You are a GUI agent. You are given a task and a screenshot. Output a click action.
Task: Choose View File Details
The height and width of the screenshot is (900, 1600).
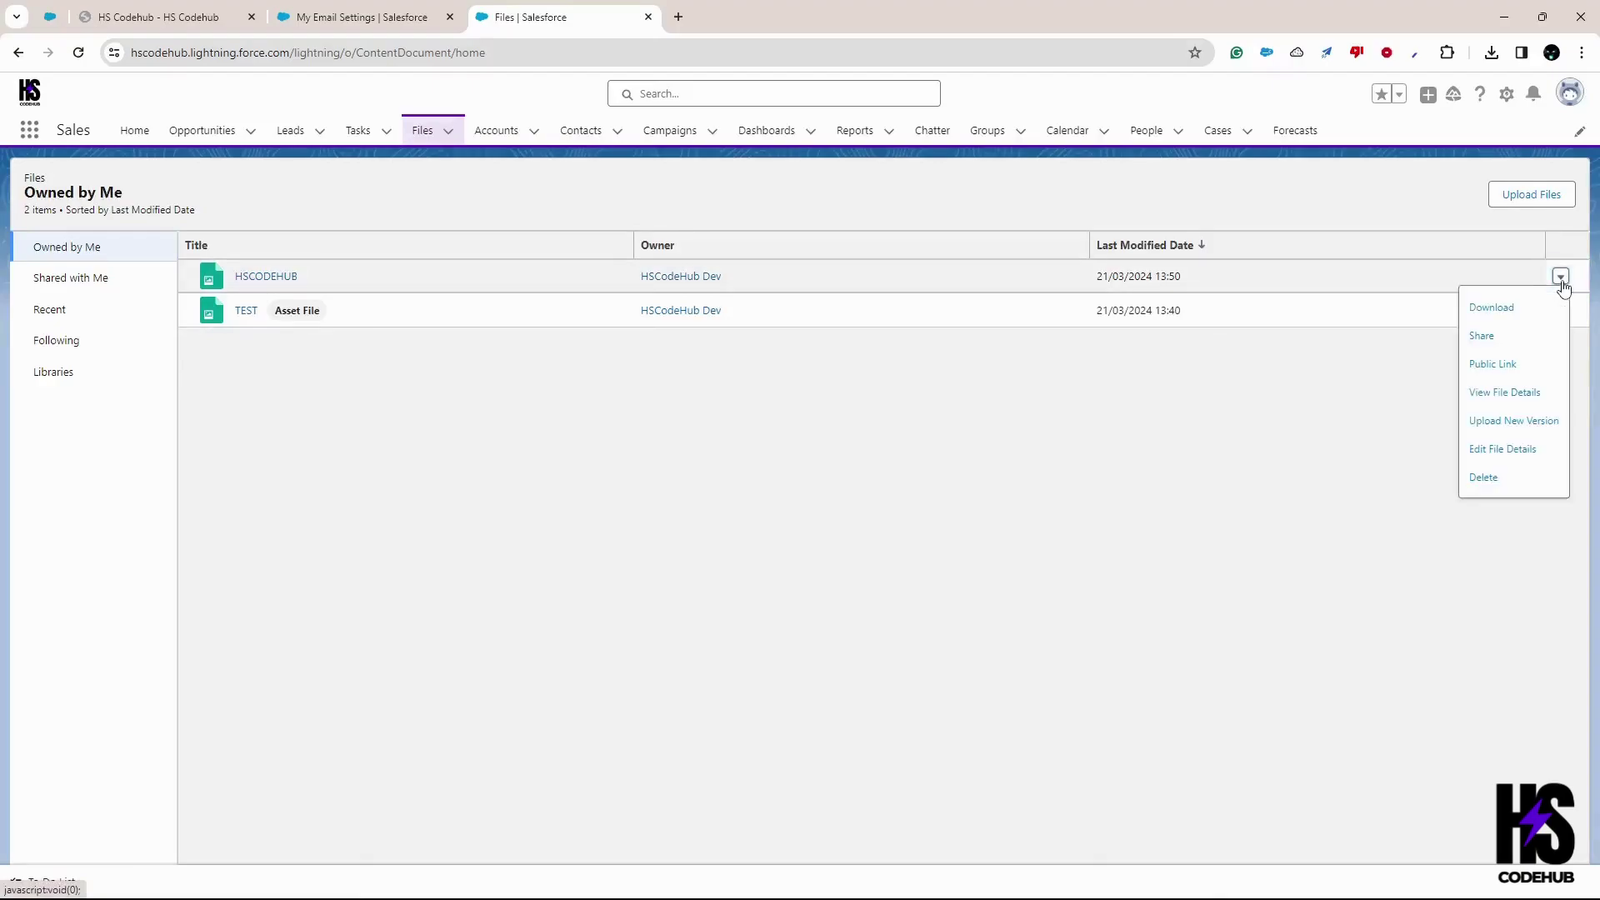tap(1504, 392)
